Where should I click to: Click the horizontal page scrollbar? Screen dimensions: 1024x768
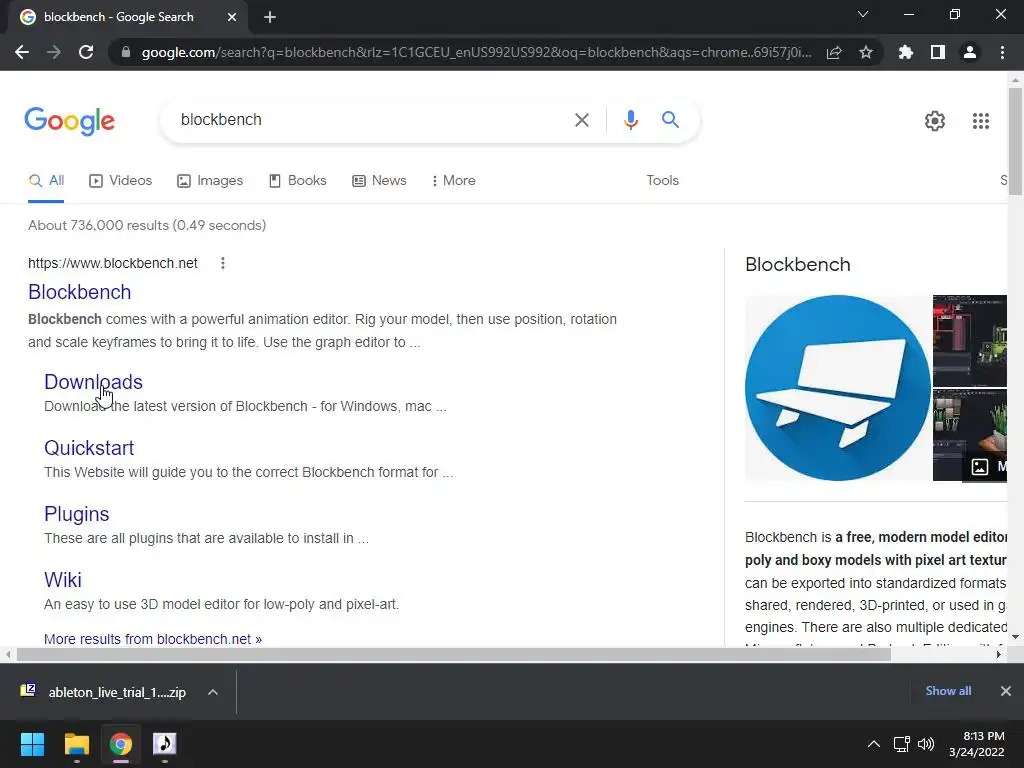[x=453, y=654]
